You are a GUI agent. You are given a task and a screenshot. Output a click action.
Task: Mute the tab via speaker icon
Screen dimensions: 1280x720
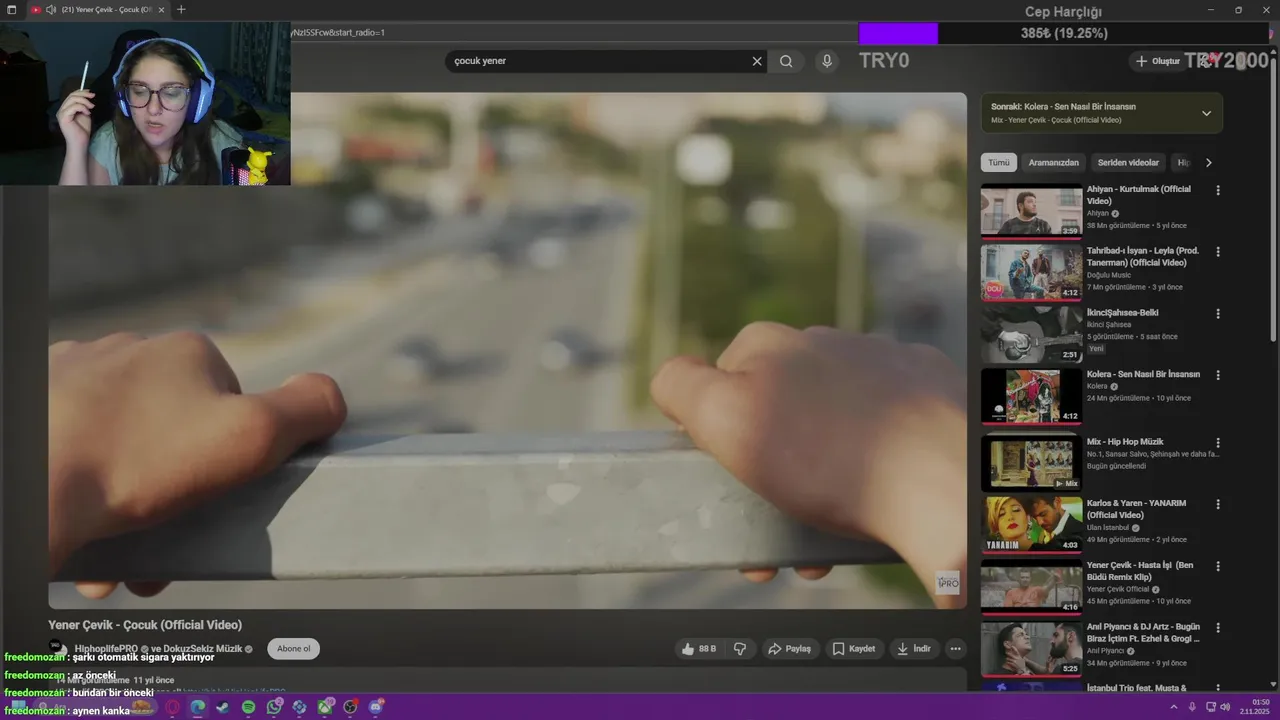point(51,10)
